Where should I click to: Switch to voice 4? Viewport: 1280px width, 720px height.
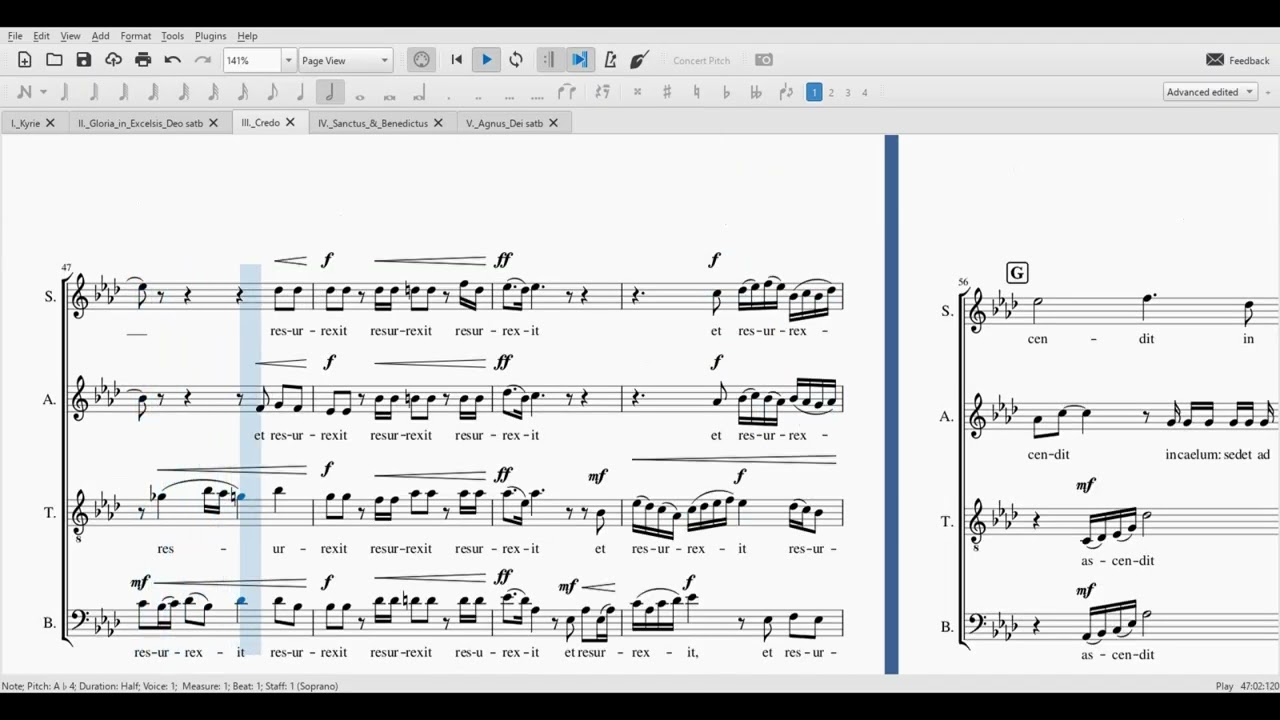[x=865, y=92]
